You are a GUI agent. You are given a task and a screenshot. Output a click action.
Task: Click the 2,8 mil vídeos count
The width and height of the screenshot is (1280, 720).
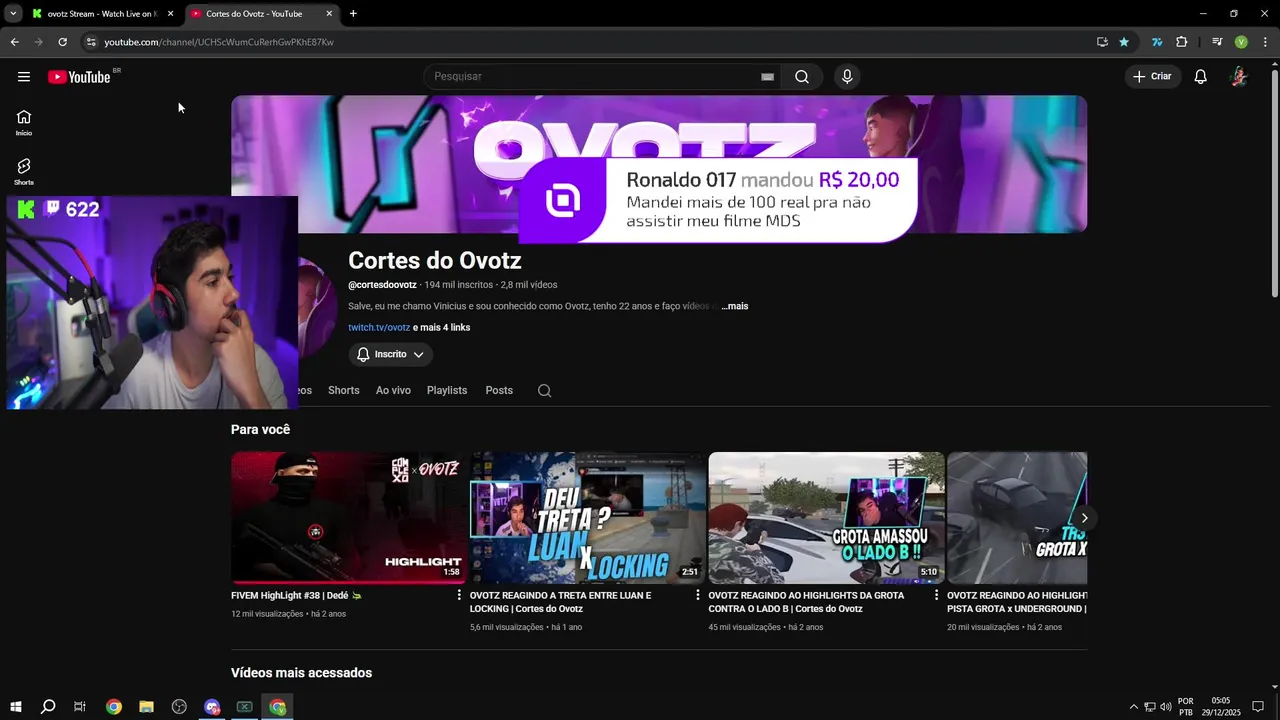pyautogui.click(x=529, y=285)
